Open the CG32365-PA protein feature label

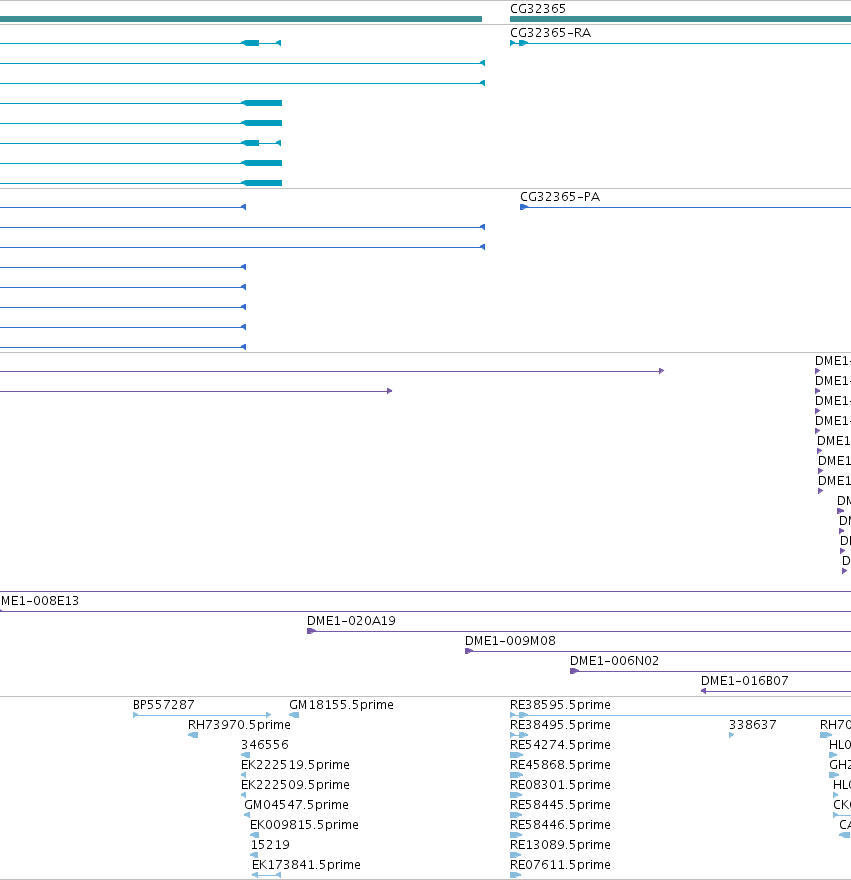coord(560,196)
